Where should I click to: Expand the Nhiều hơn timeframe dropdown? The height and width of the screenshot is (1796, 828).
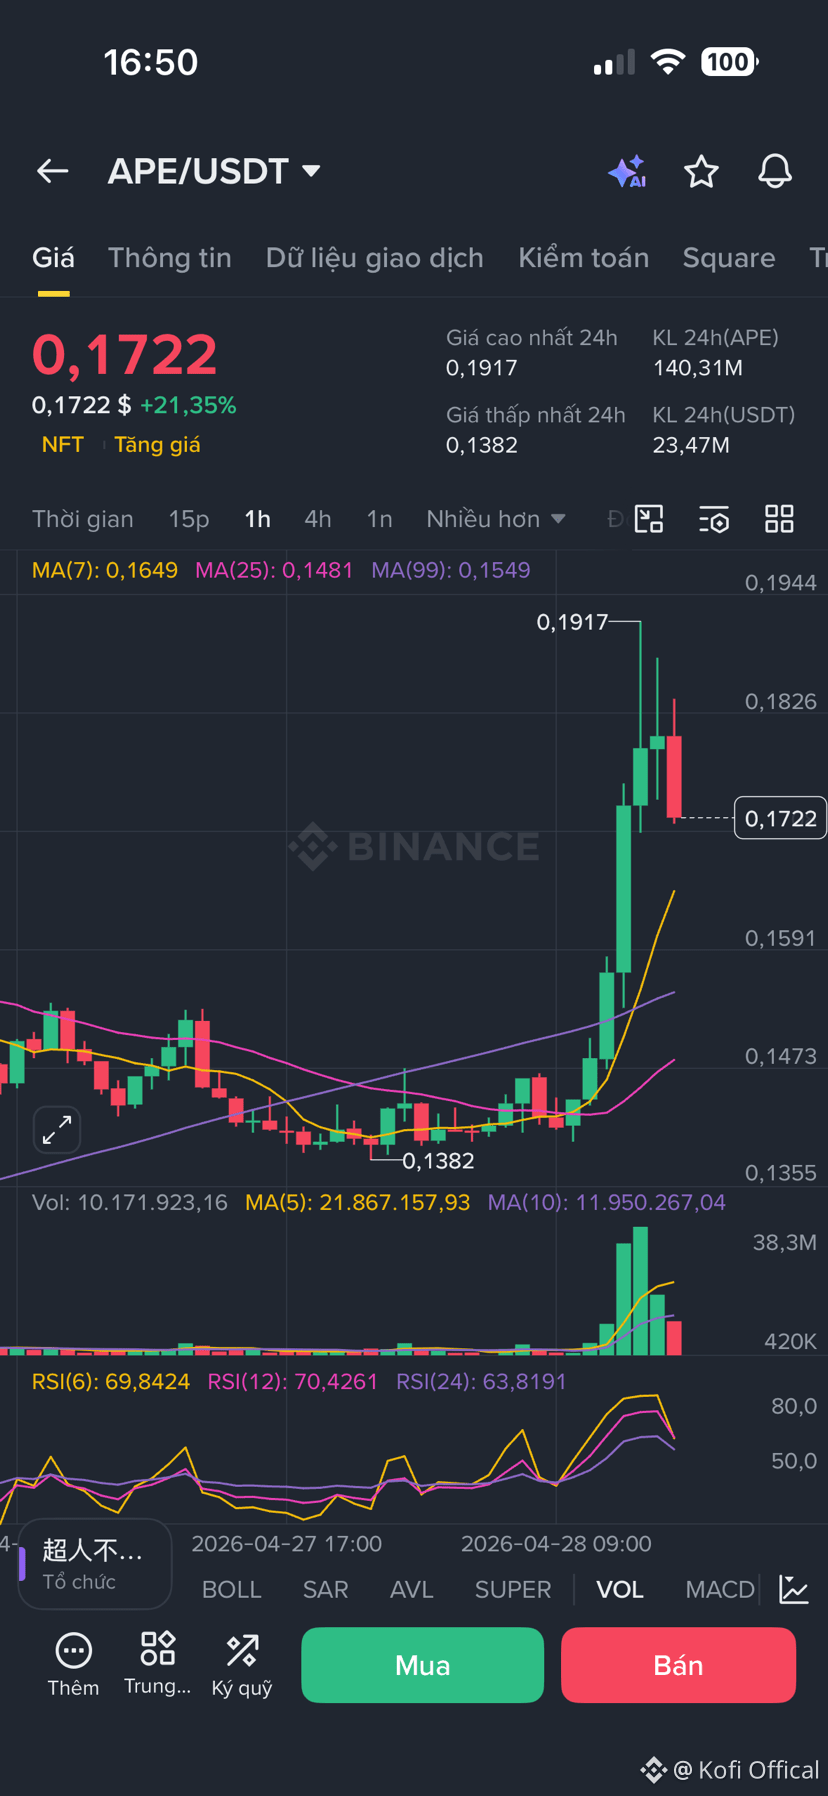click(496, 519)
